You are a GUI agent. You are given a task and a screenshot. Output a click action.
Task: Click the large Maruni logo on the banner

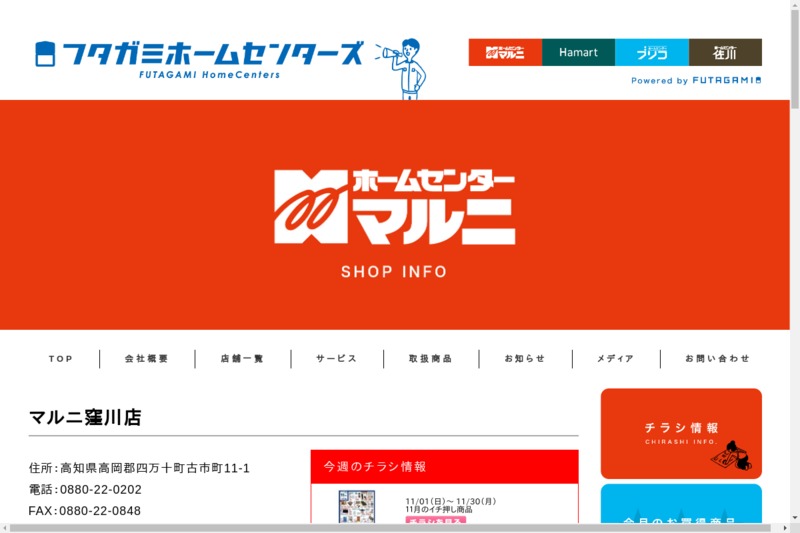coord(394,207)
